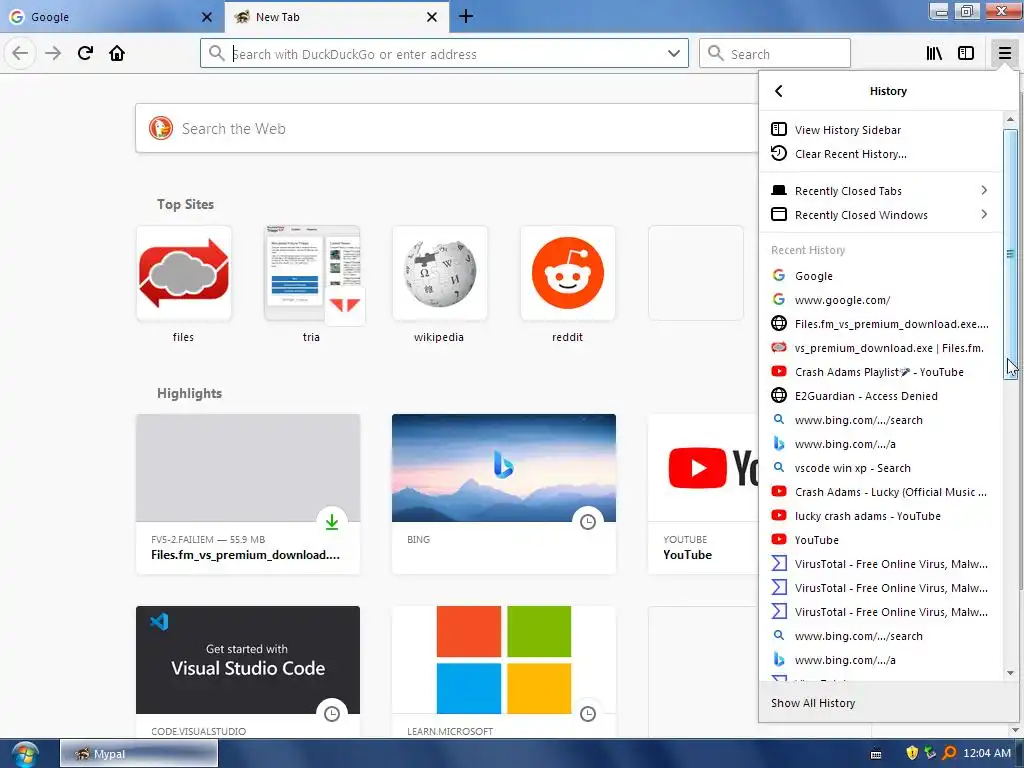1024x768 pixels.
Task: Open a new tab with plus button
Action: point(466,16)
